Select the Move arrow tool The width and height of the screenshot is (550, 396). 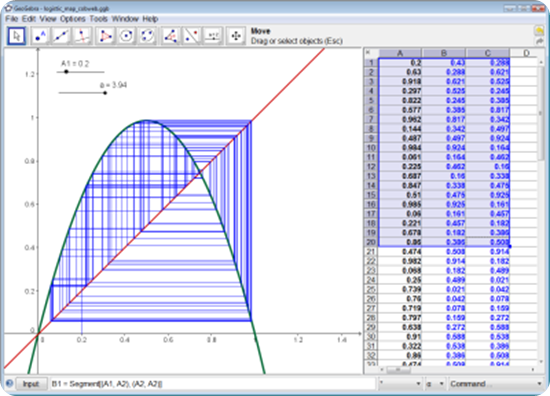pos(16,36)
